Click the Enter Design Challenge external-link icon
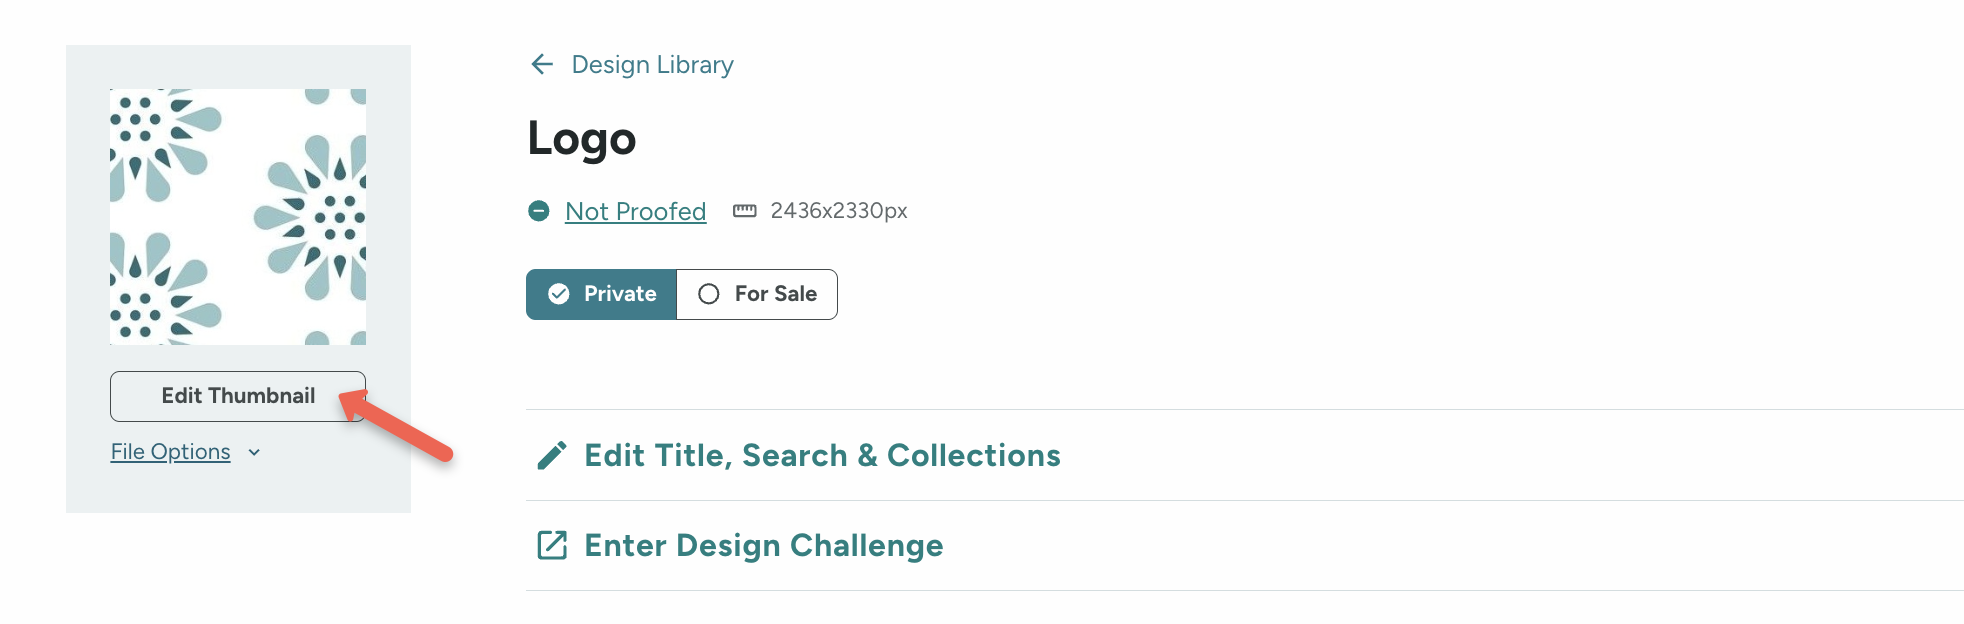The height and width of the screenshot is (624, 1964). 552,545
